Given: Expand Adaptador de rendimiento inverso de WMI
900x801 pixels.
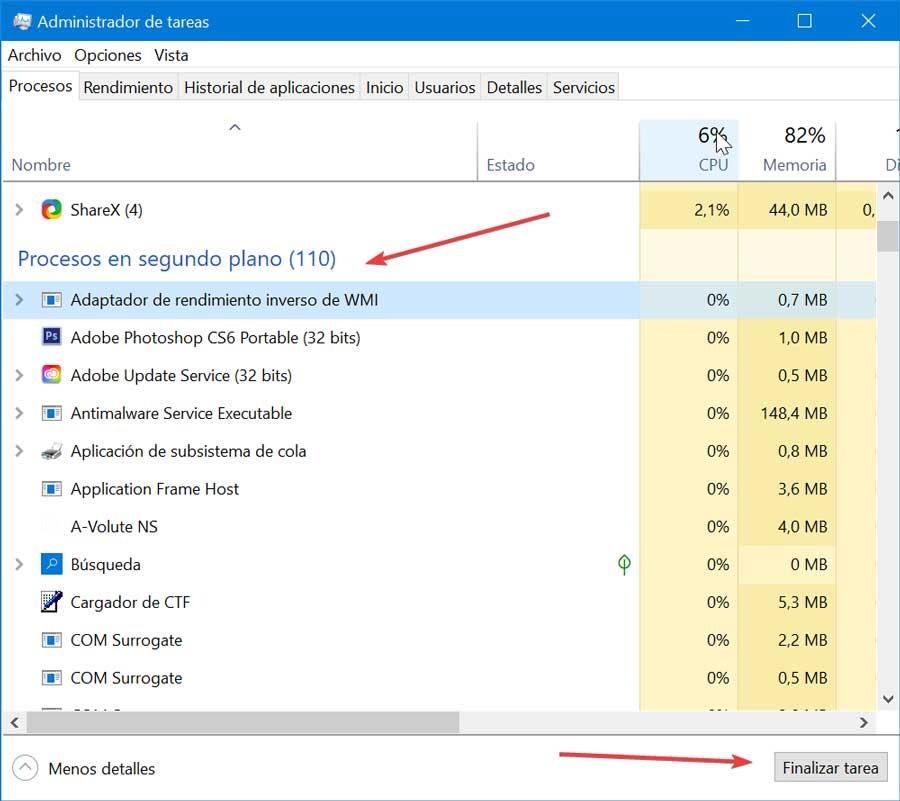Looking at the screenshot, I should click(x=19, y=300).
